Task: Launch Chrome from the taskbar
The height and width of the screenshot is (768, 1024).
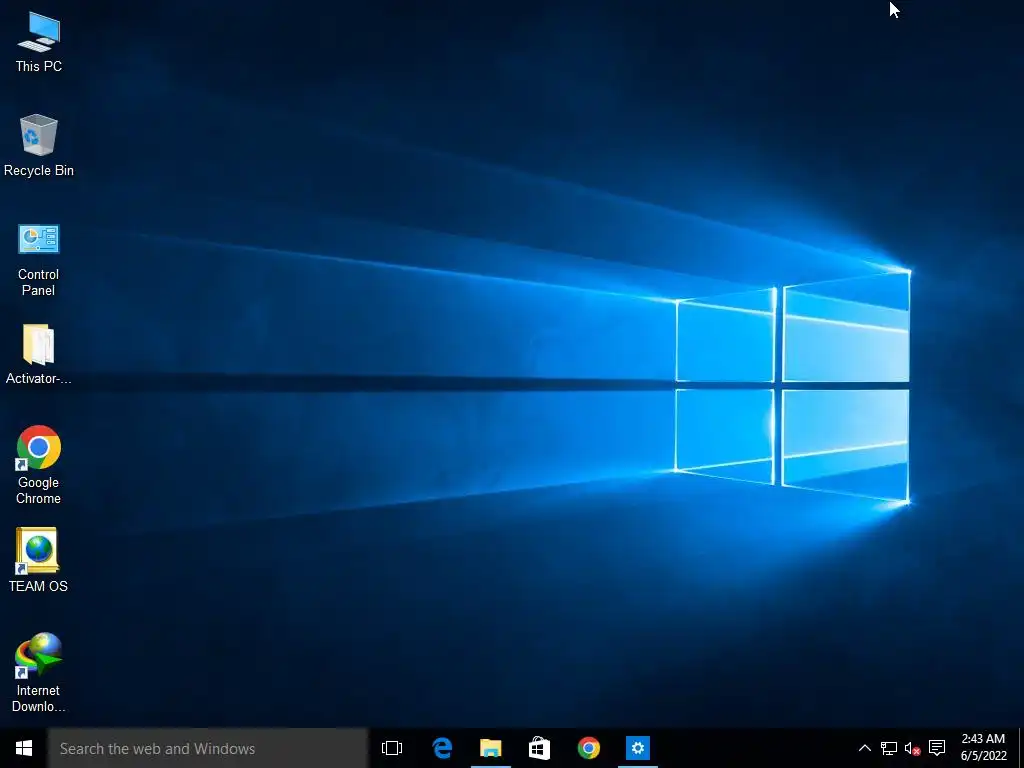Action: click(x=588, y=748)
